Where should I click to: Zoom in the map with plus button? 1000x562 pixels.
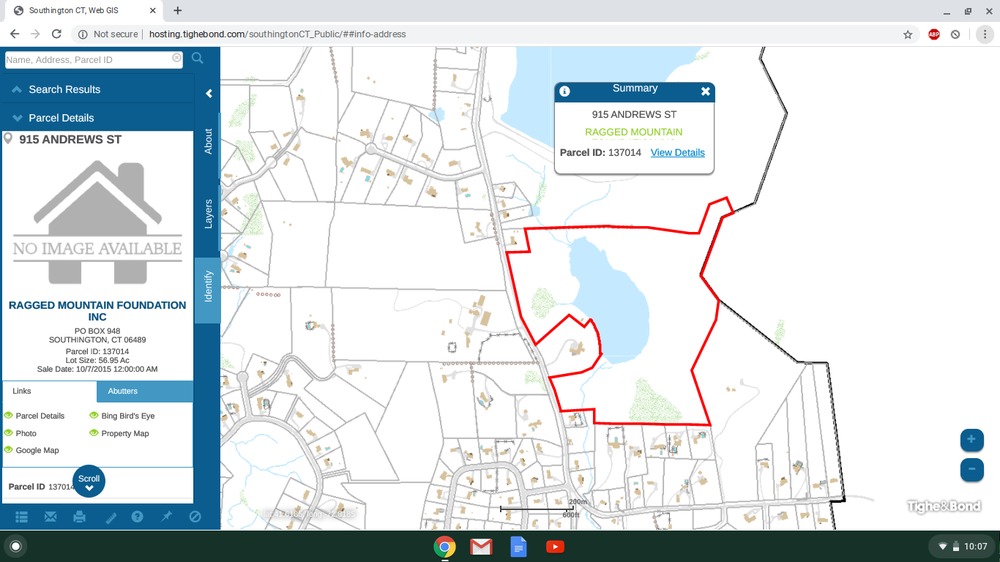pyautogui.click(x=970, y=440)
